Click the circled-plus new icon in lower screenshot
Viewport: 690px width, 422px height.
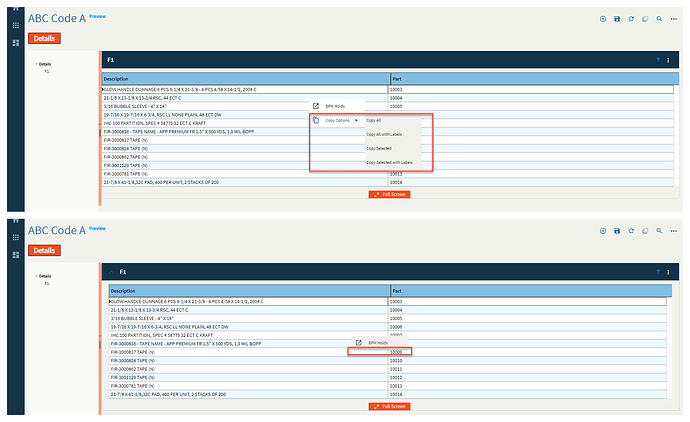[x=603, y=231]
